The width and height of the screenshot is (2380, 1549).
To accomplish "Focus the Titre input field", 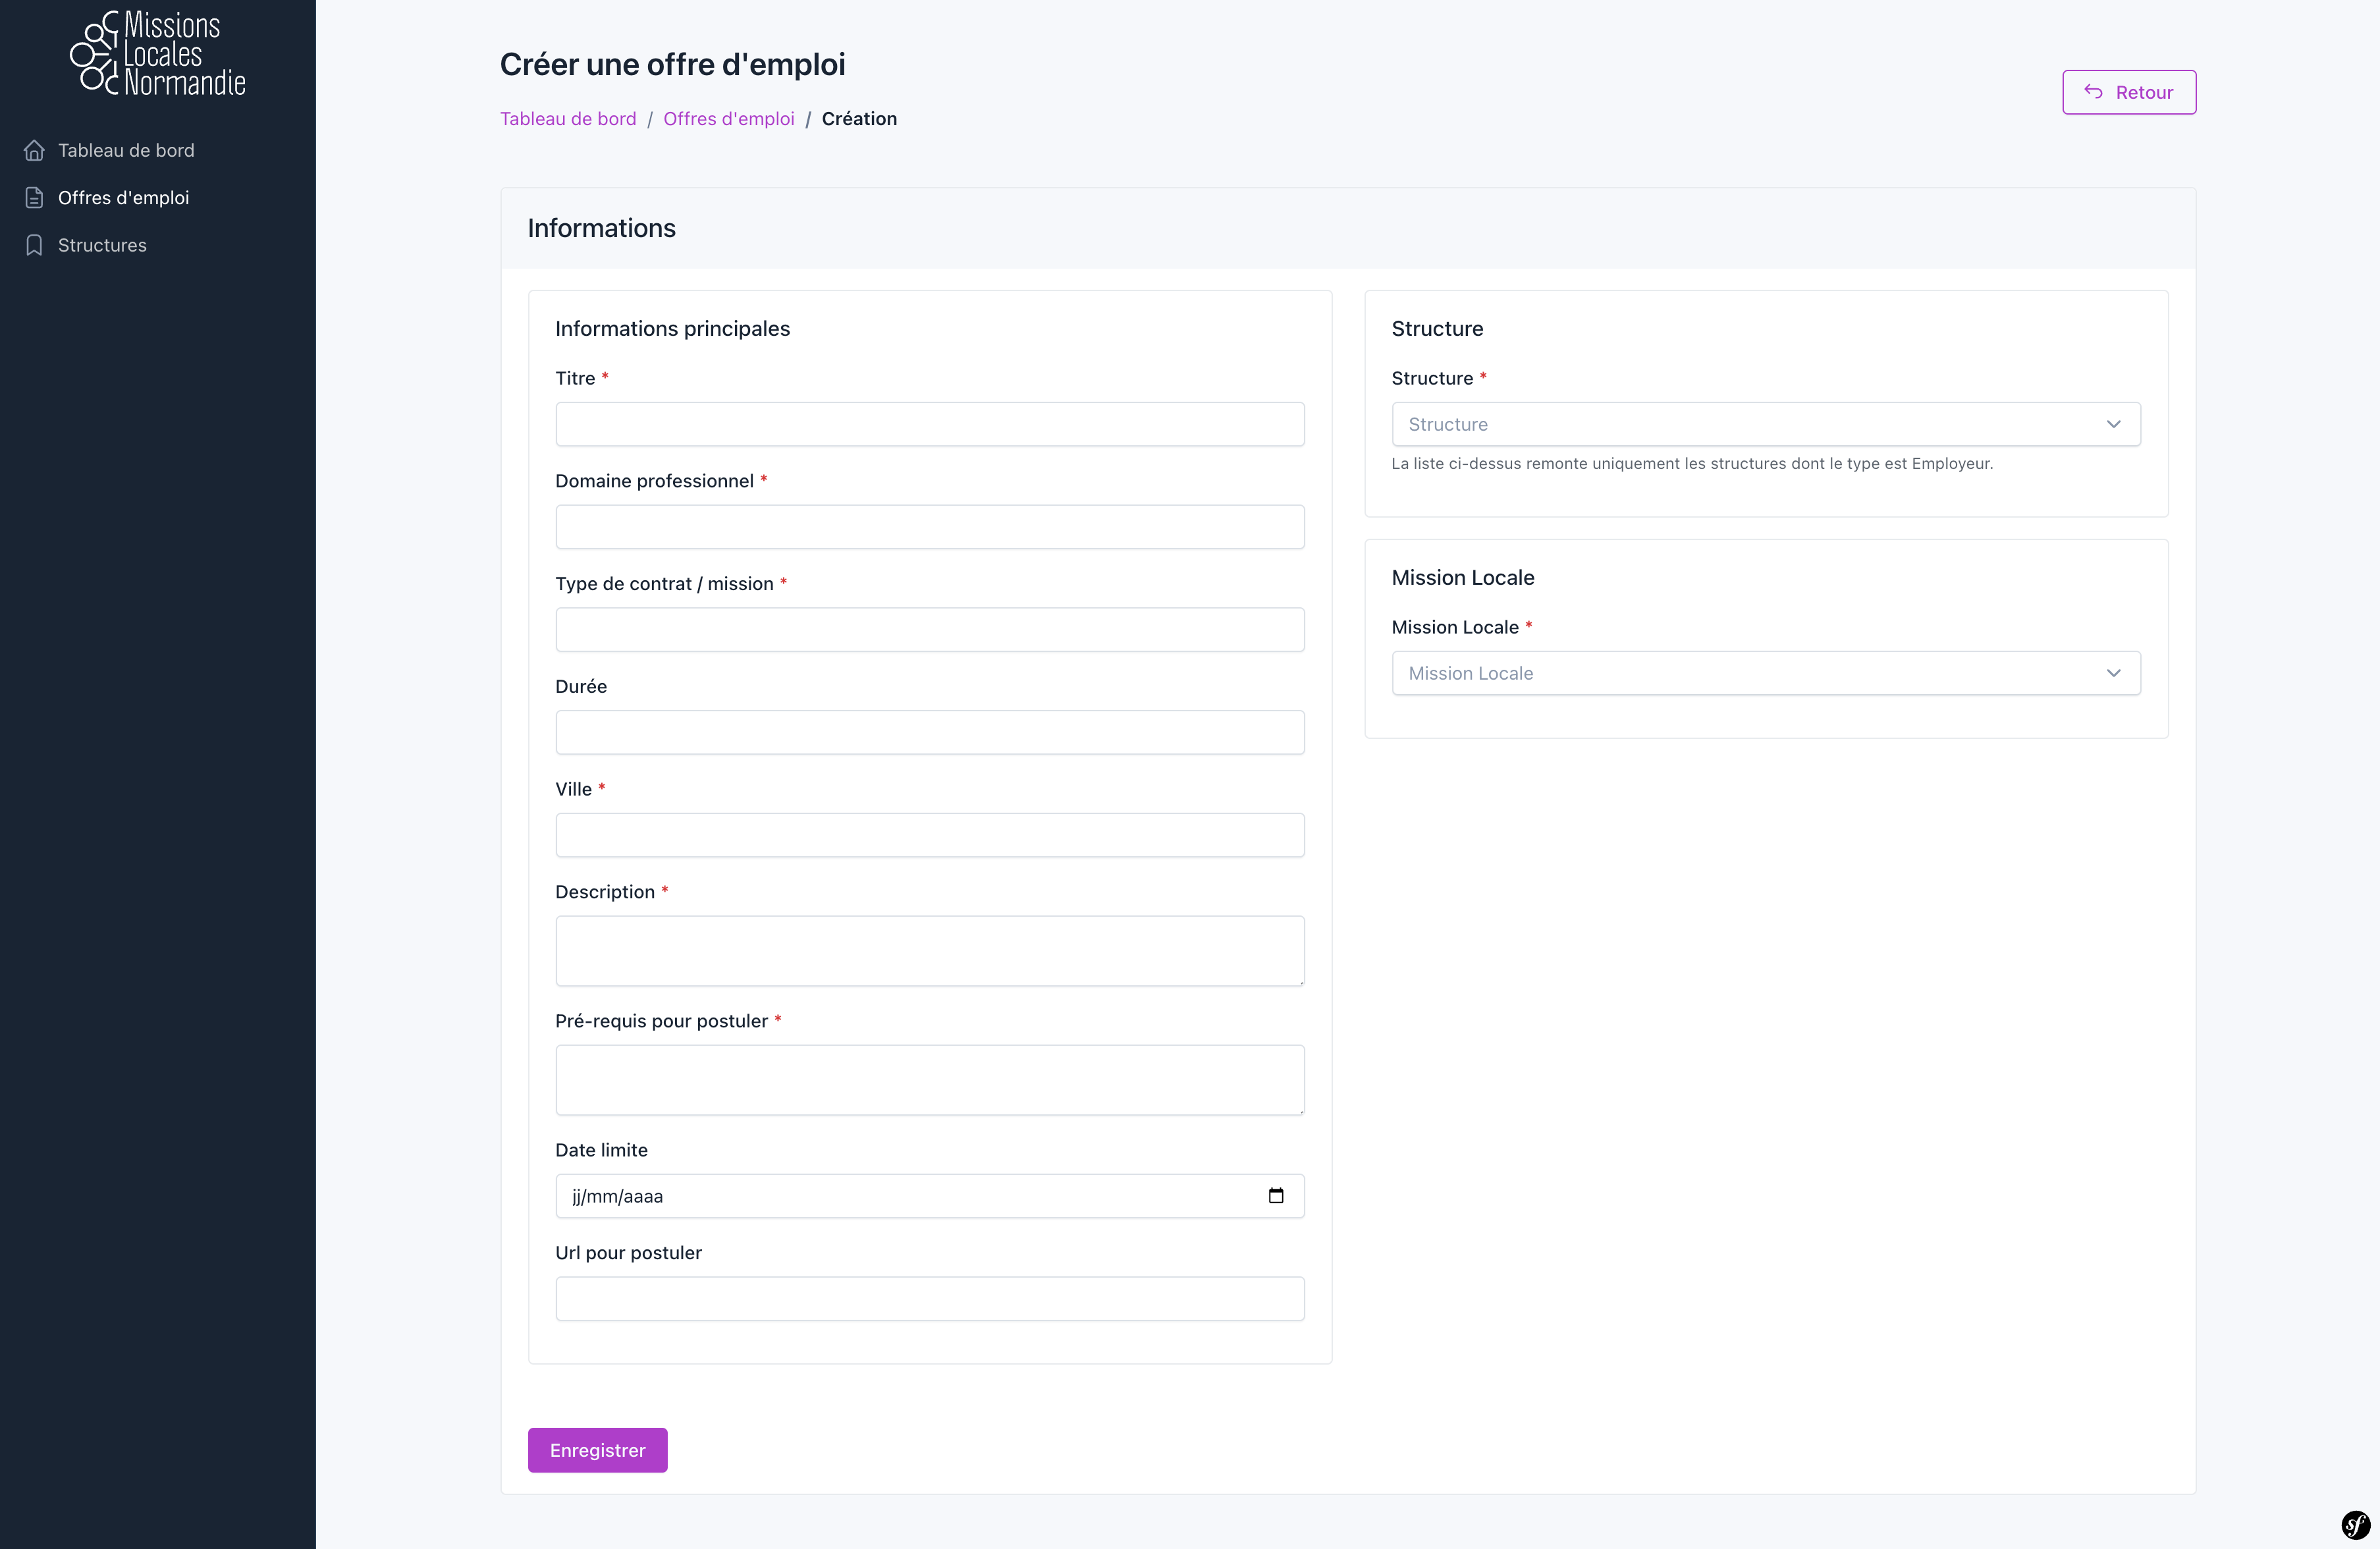I will 929,424.
